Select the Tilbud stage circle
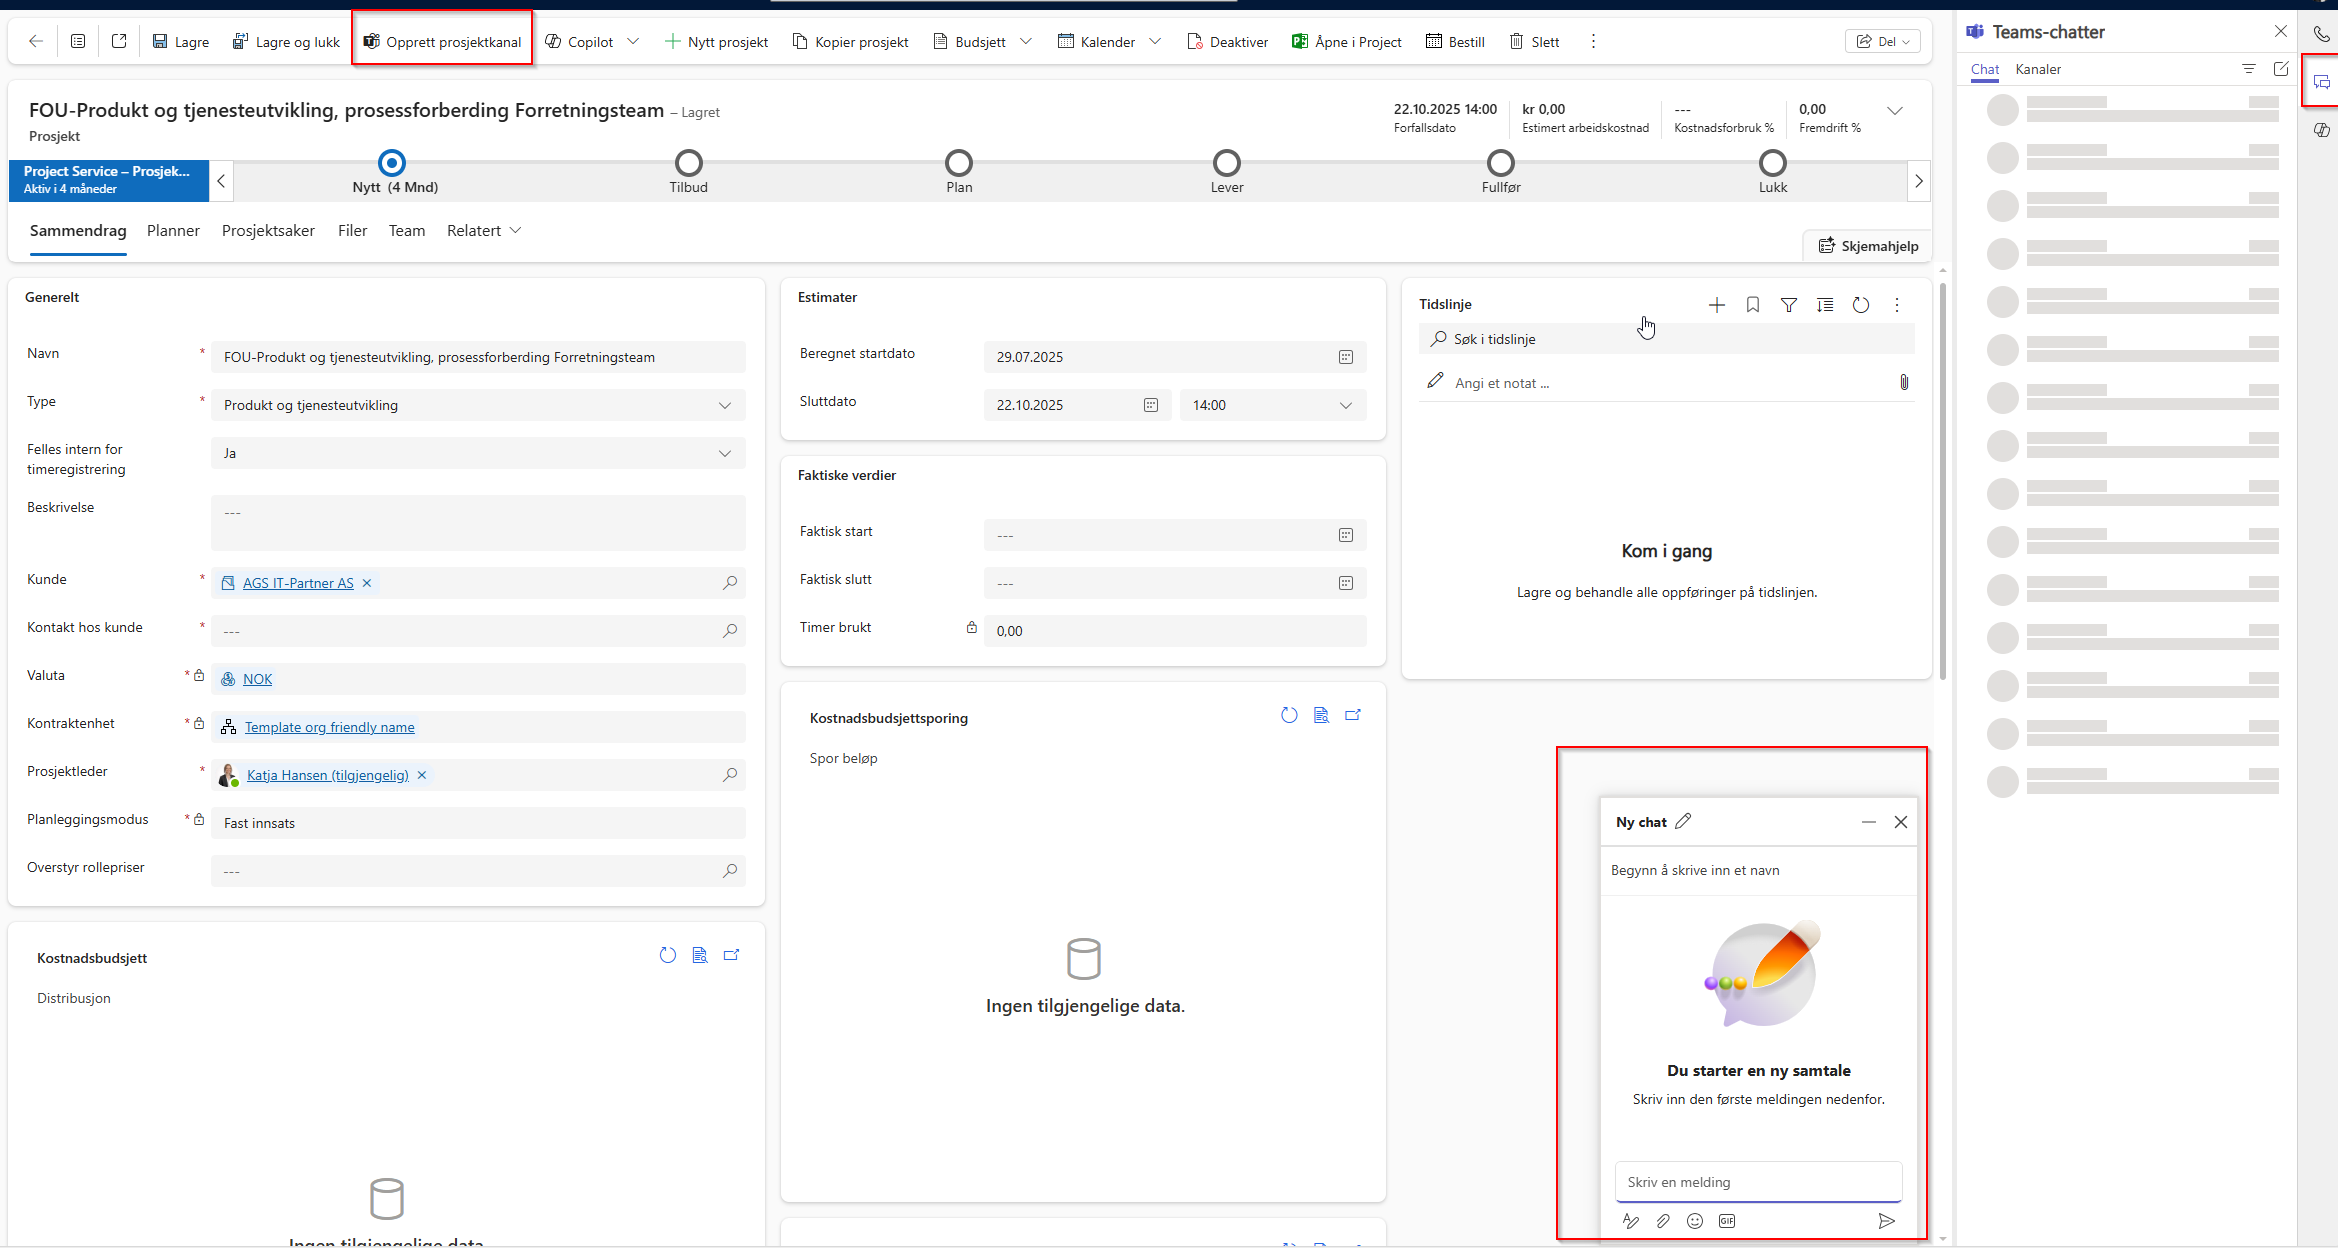 pyautogui.click(x=688, y=163)
